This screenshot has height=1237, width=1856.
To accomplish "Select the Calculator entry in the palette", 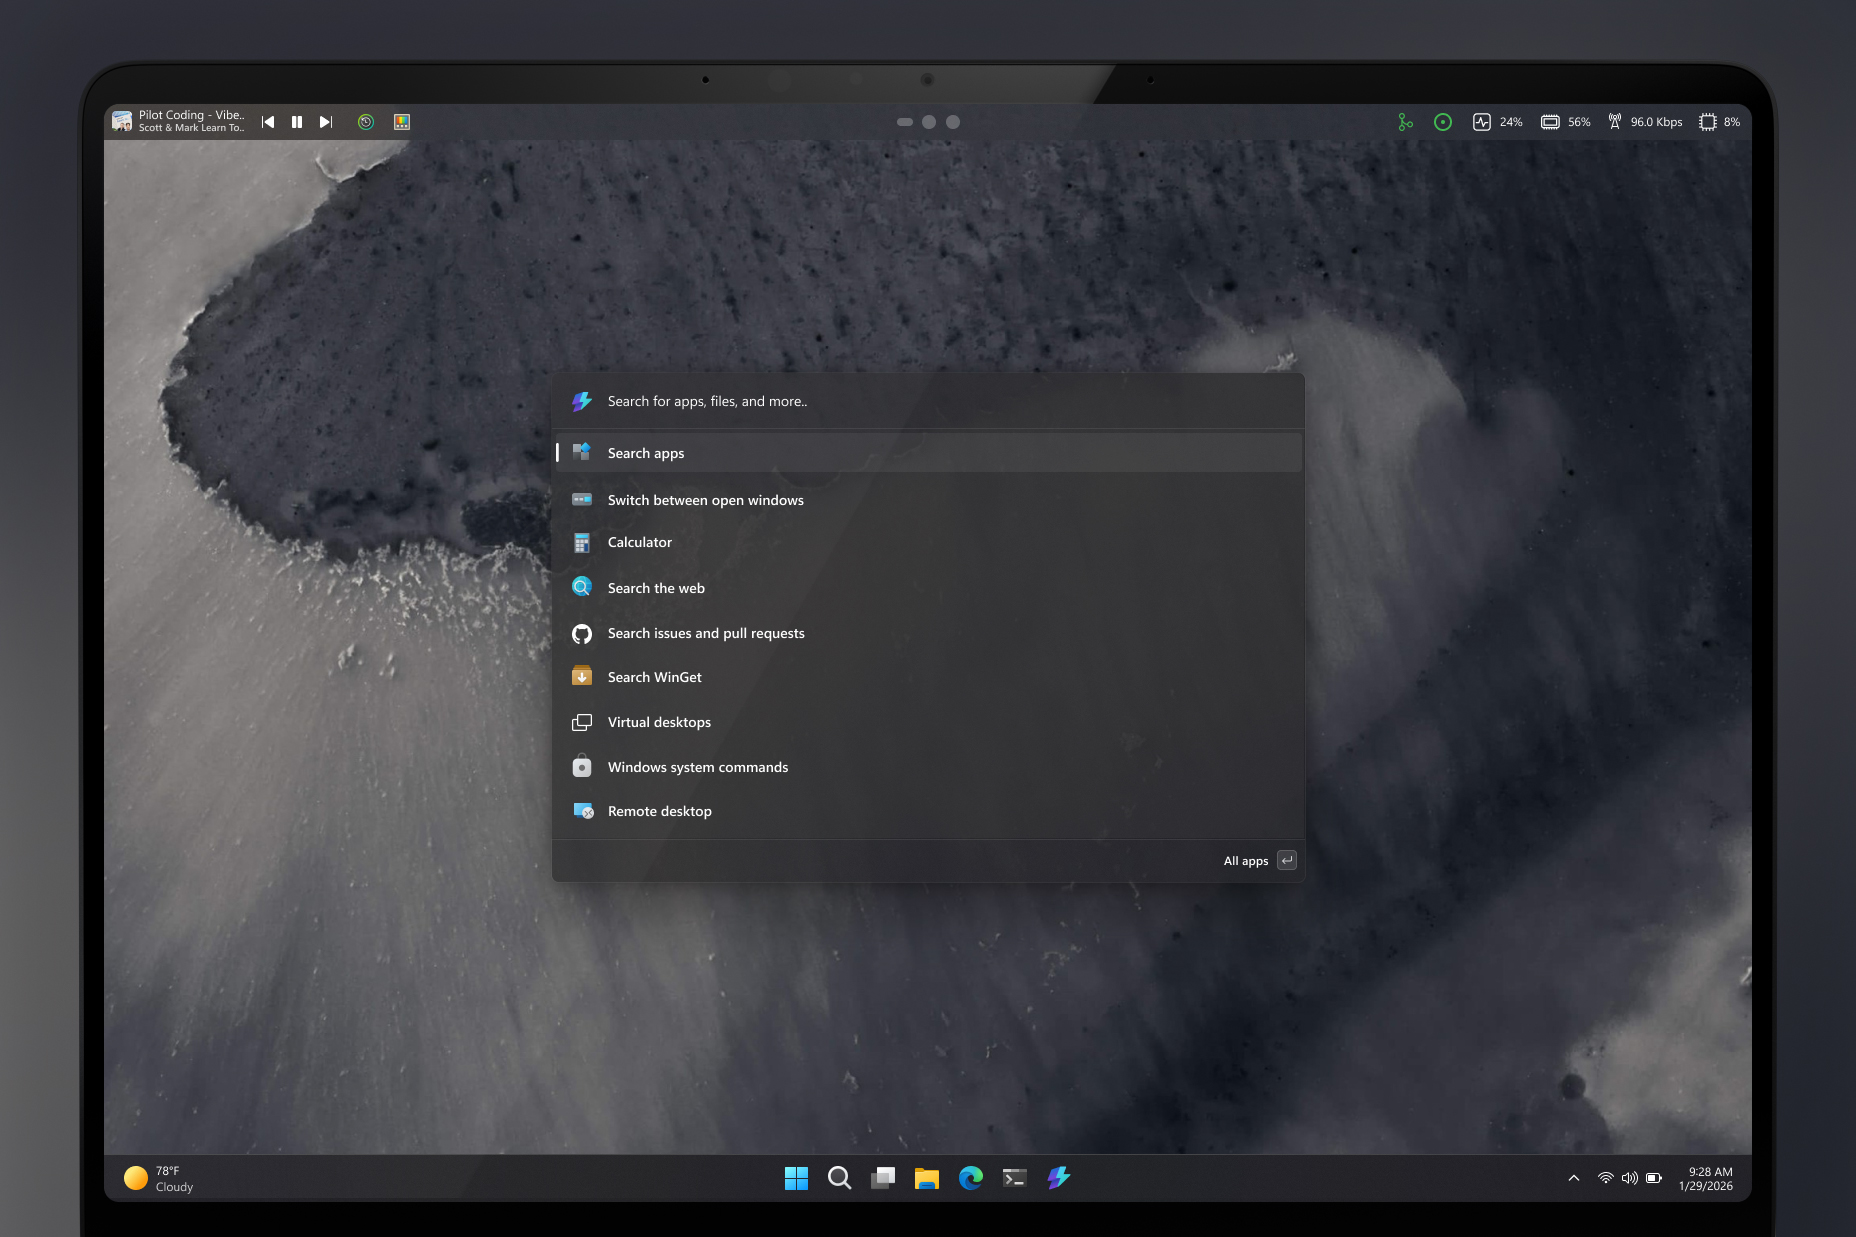I will pos(639,542).
